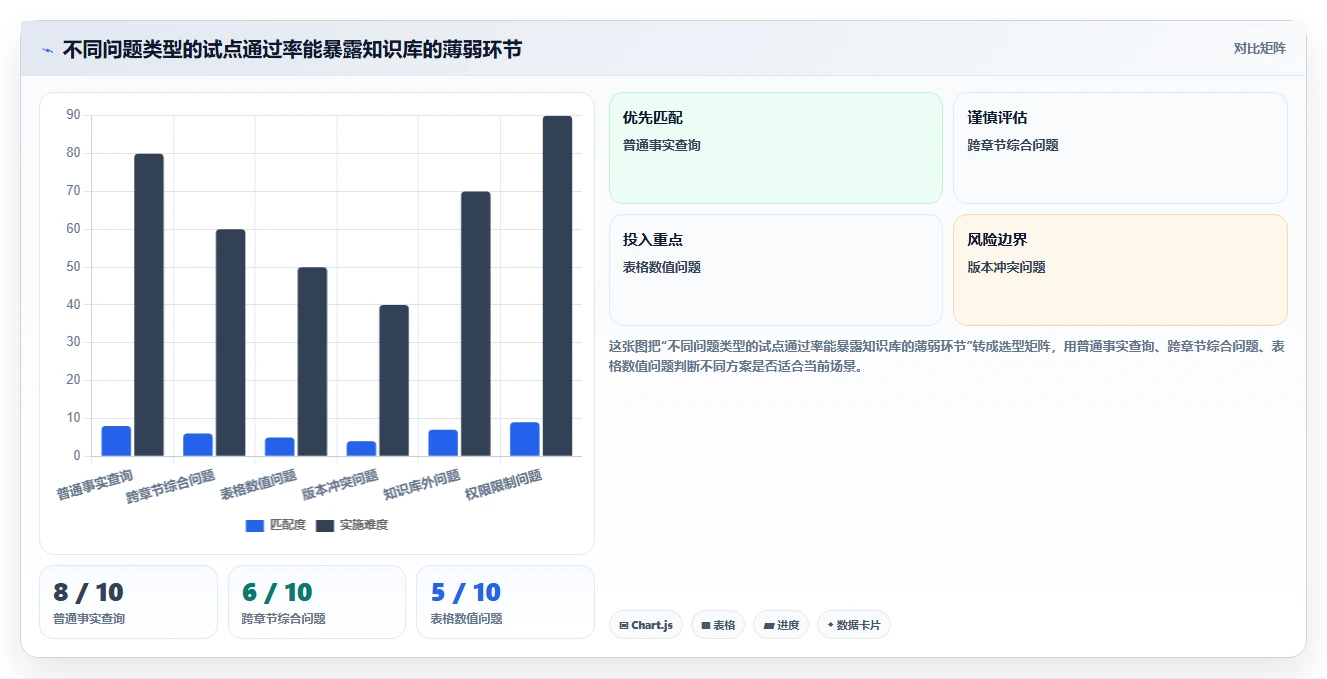Click the 普通事实查询 x-axis label
1327x679 pixels.
(x=95, y=485)
